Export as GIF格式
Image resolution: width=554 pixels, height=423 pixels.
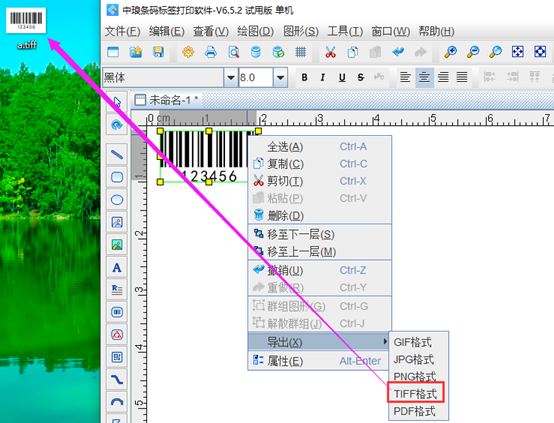click(418, 342)
